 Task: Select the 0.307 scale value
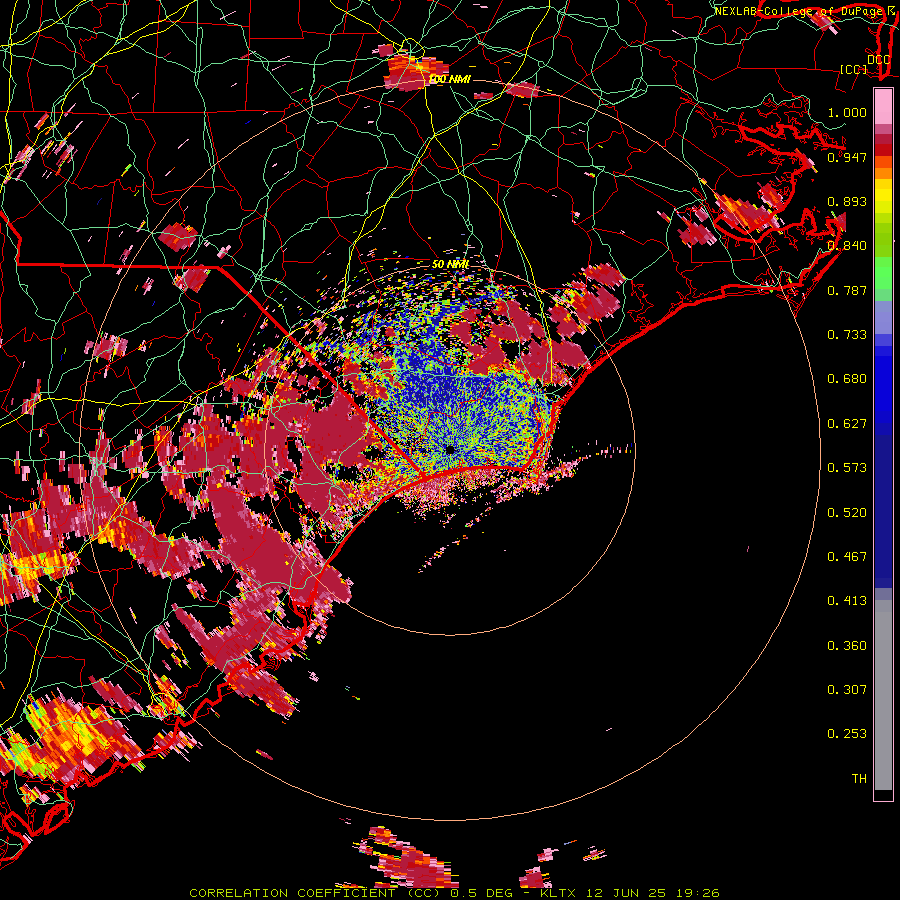point(847,690)
